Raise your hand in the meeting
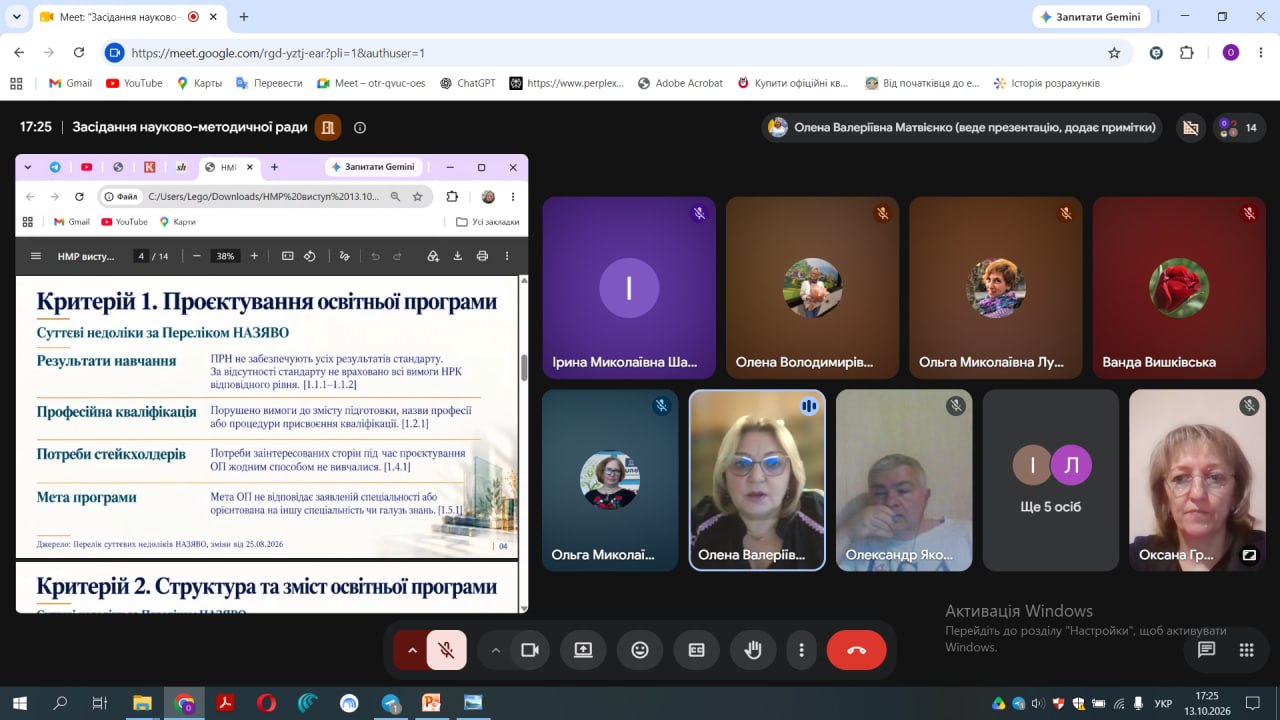This screenshot has width=1280, height=720. click(x=753, y=650)
